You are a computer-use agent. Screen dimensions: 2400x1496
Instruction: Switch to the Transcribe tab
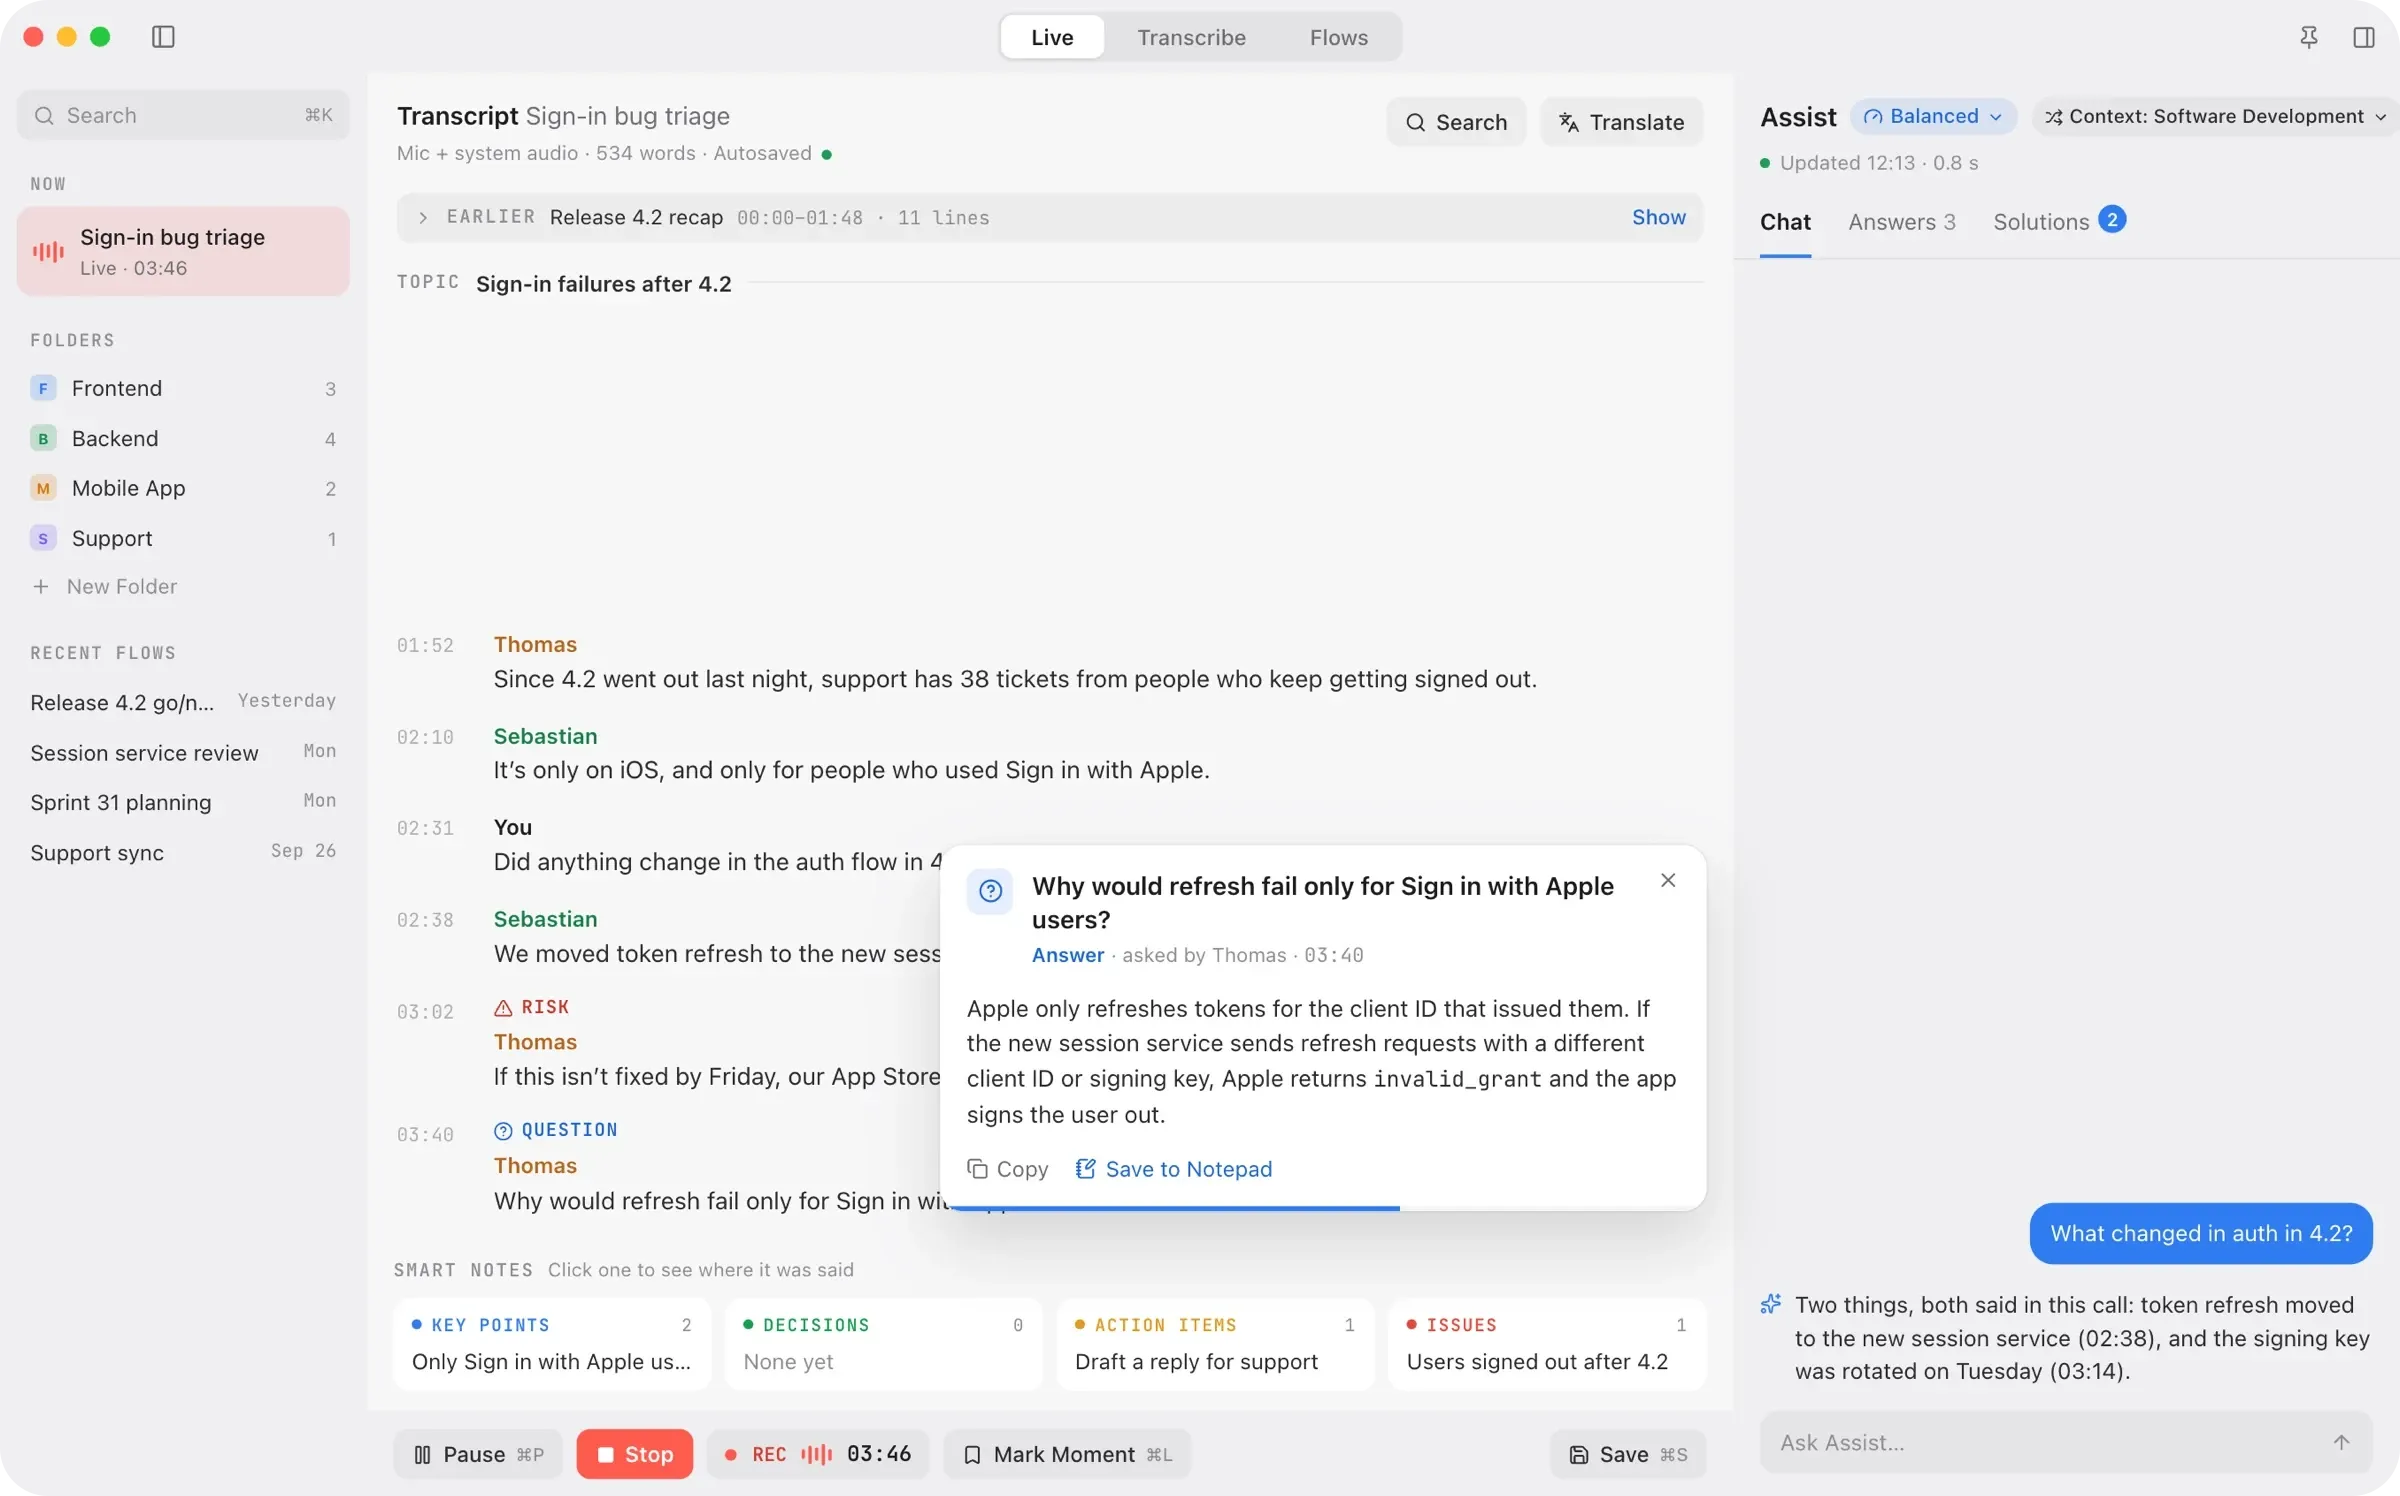(1191, 37)
